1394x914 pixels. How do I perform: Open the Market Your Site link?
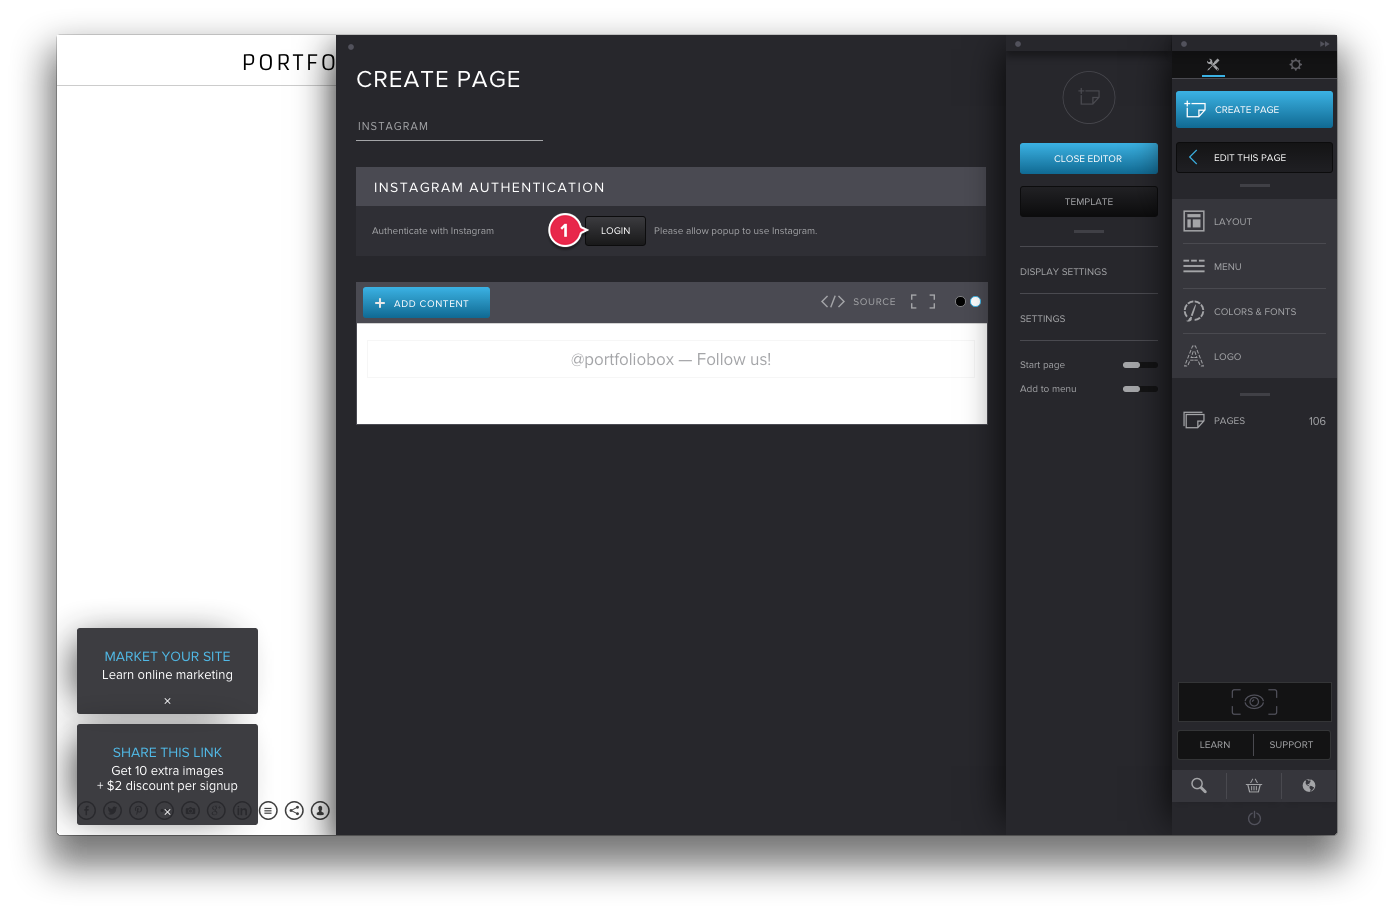pyautogui.click(x=167, y=656)
